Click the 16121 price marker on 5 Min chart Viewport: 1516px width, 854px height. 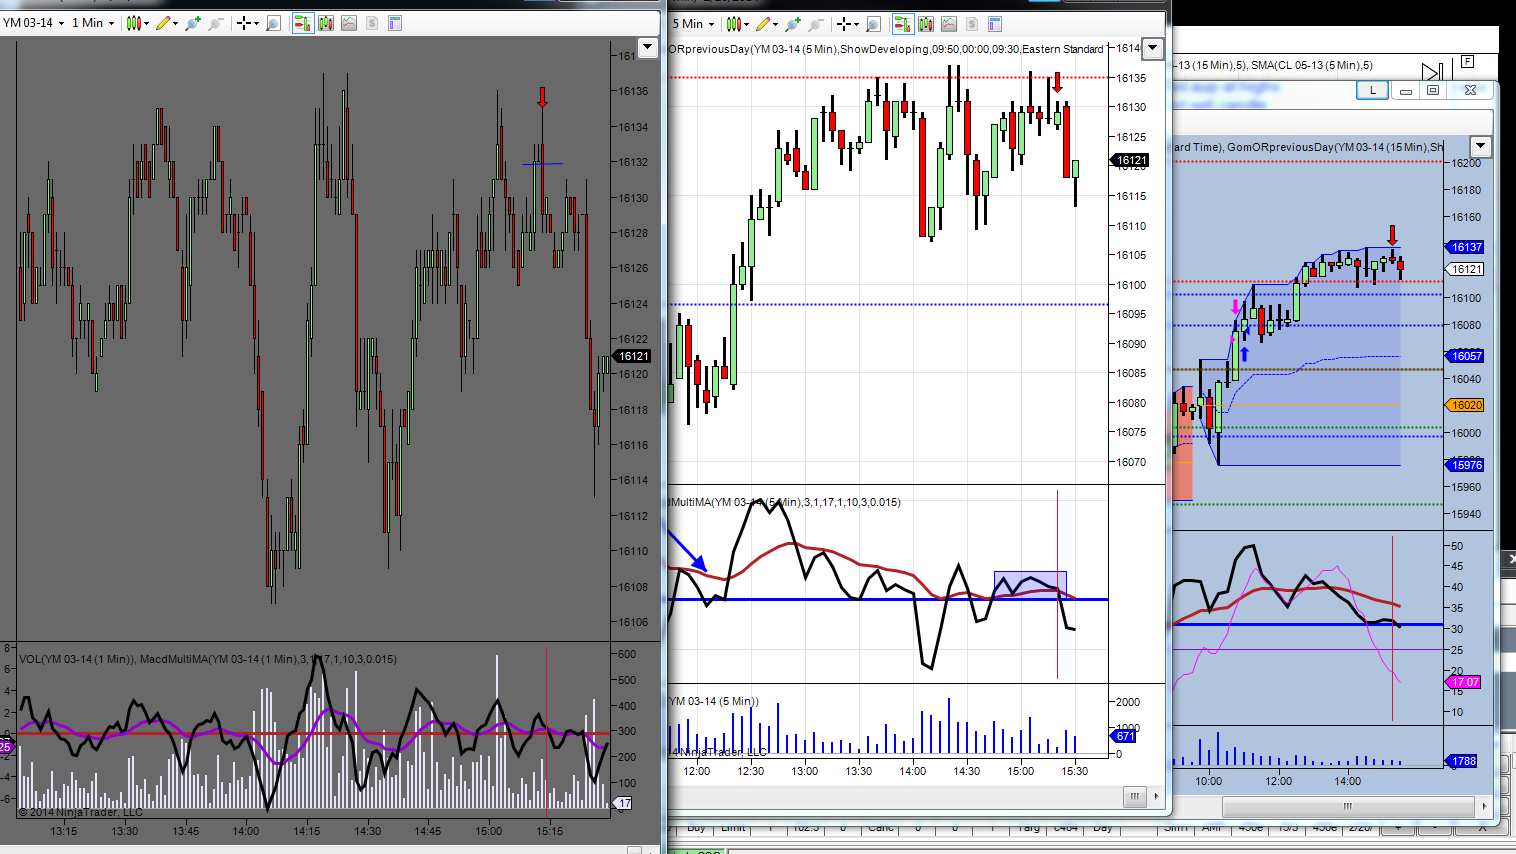click(1131, 160)
